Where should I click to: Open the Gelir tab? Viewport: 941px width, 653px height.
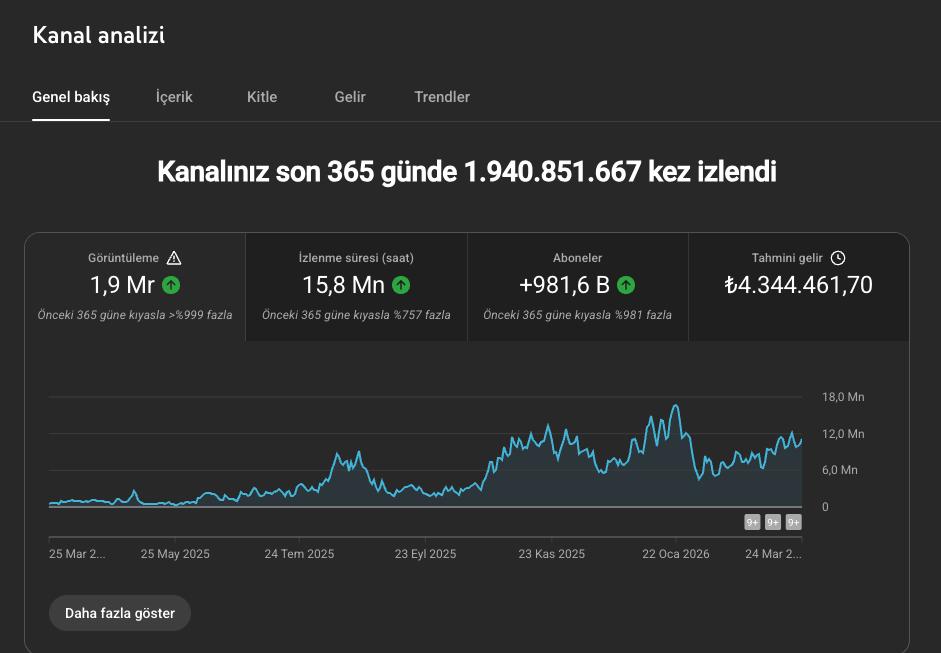tap(349, 97)
